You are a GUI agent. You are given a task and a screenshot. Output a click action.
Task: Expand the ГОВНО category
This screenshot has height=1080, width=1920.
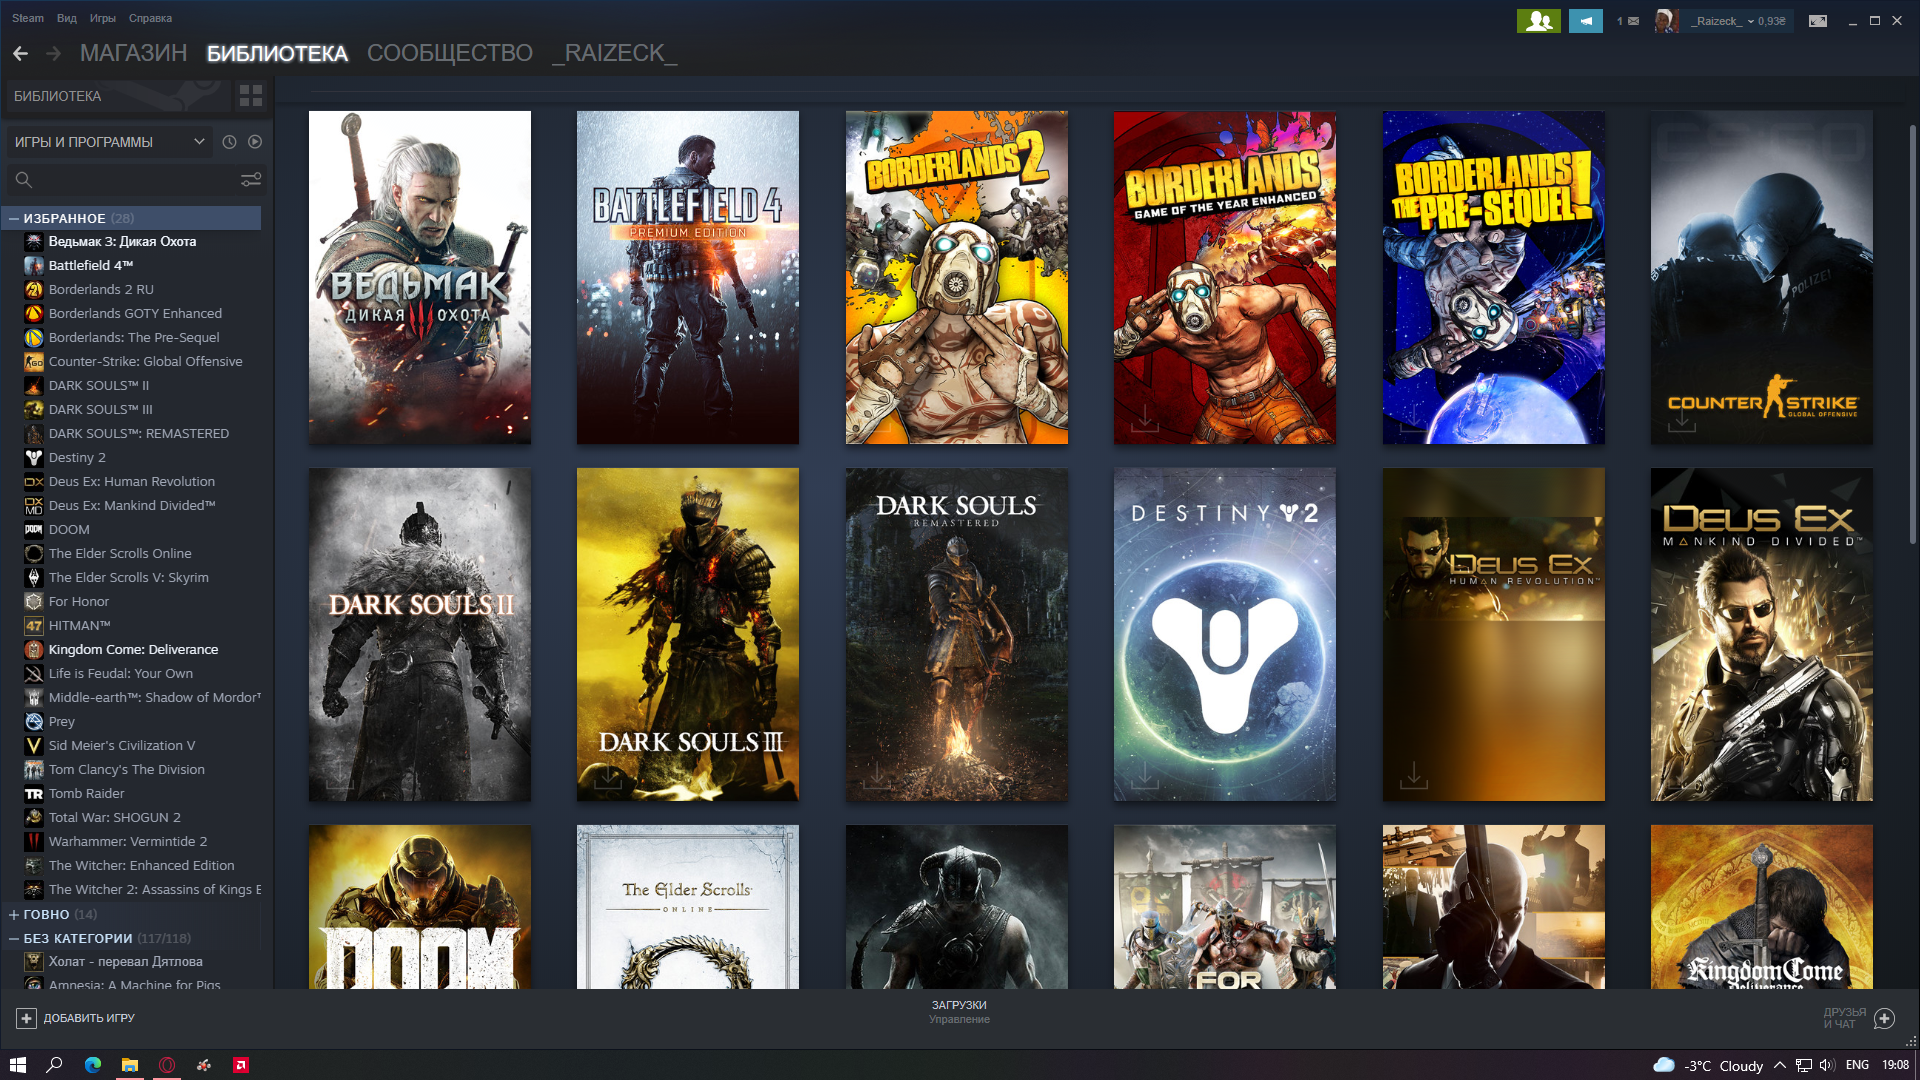click(14, 914)
